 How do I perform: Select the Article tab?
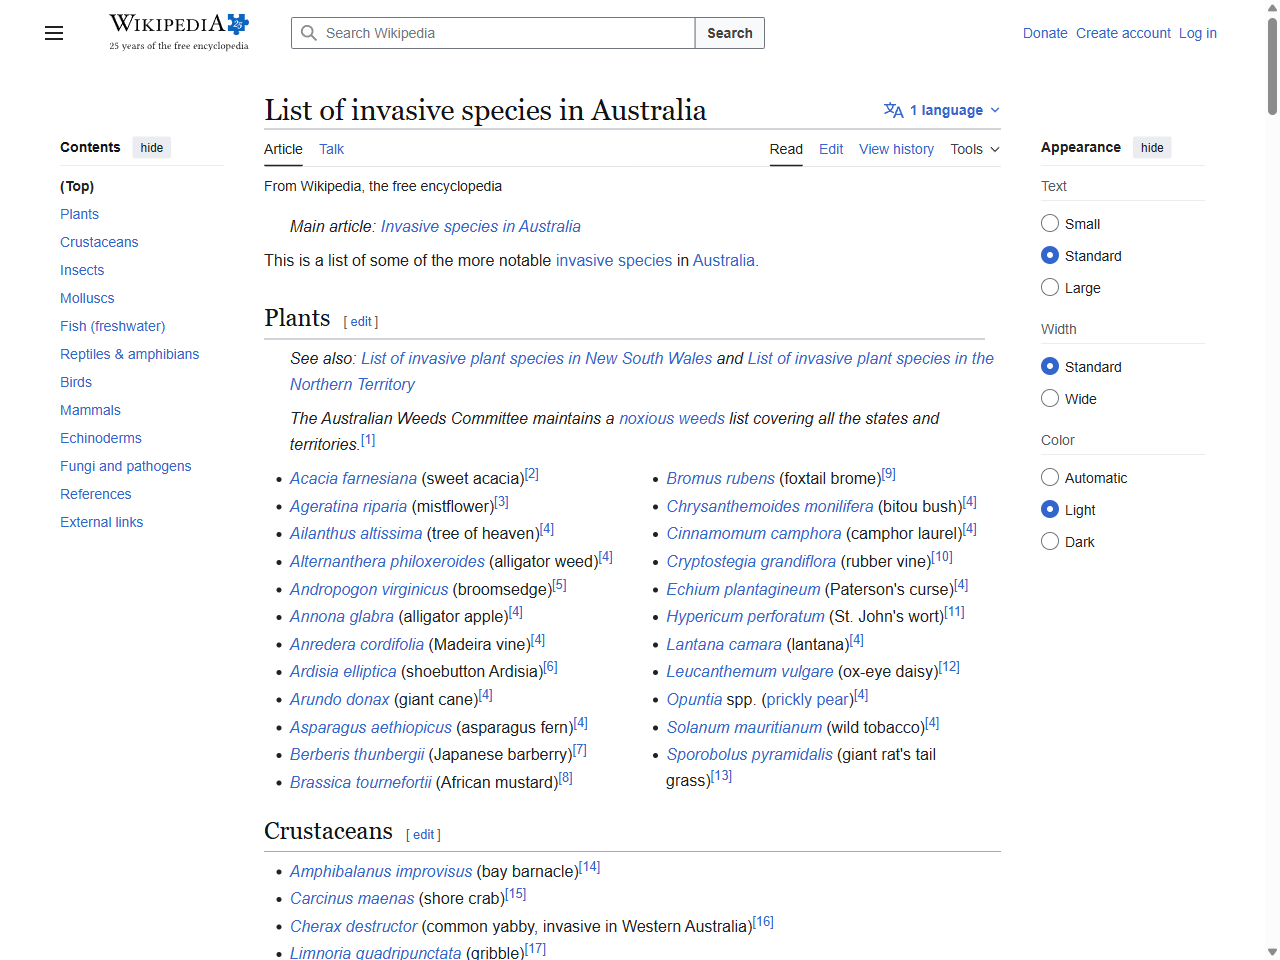[283, 149]
